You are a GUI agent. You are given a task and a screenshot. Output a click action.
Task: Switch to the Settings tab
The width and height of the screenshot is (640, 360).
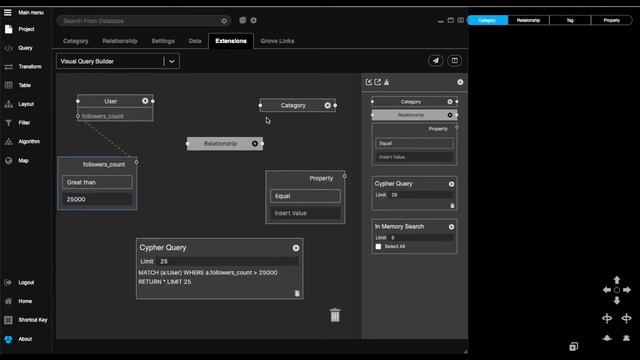[163, 41]
